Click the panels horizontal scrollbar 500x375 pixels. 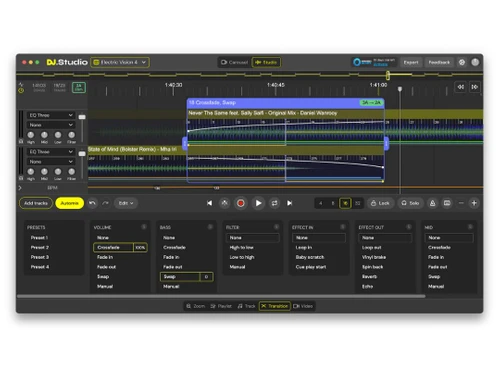tap(221, 296)
